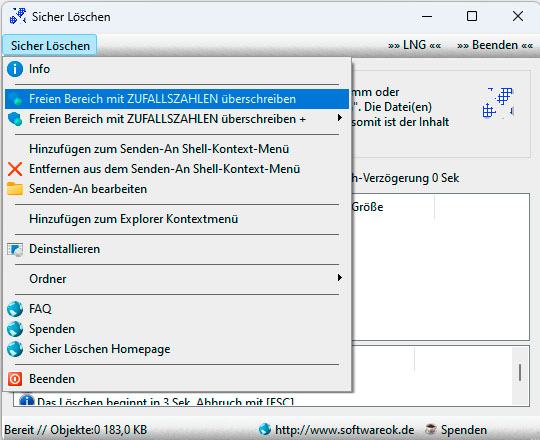Image resolution: width=540 pixels, height=440 pixels.
Task: Click »» Beenden «« in the menu bar
Action: (x=495, y=45)
